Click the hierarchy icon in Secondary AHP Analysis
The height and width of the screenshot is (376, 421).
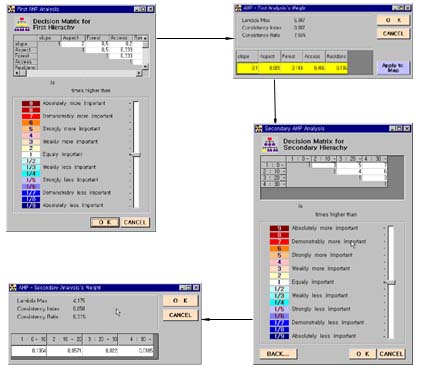coord(270,145)
